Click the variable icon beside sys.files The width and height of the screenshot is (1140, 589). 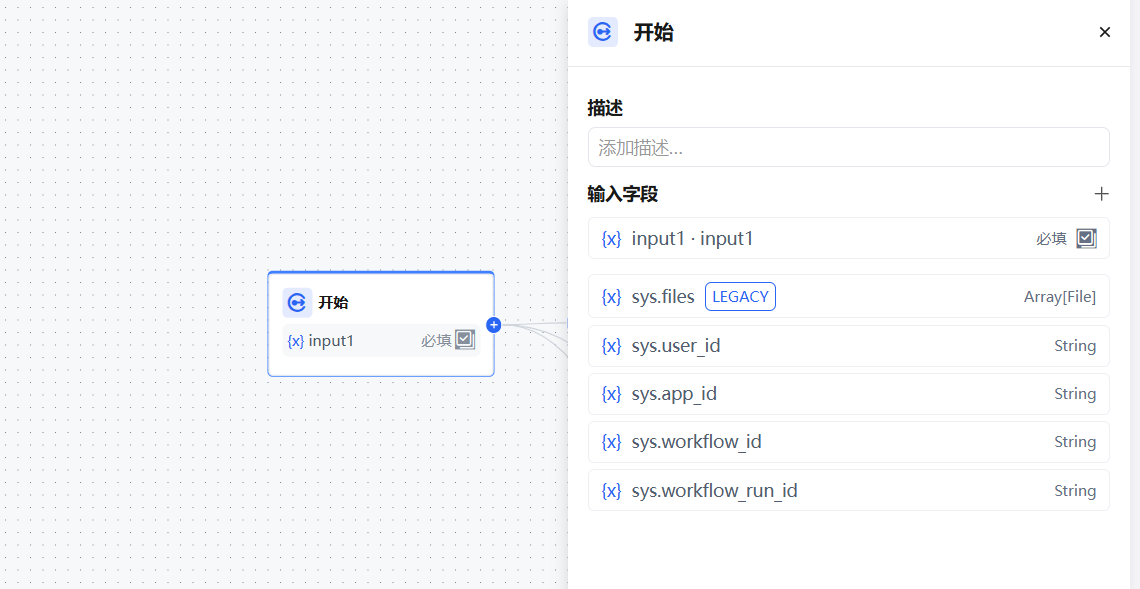[x=611, y=297]
